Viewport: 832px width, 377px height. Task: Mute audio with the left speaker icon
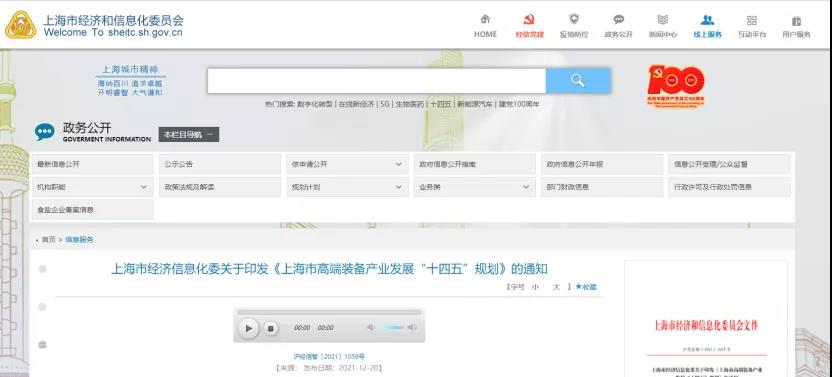point(370,328)
